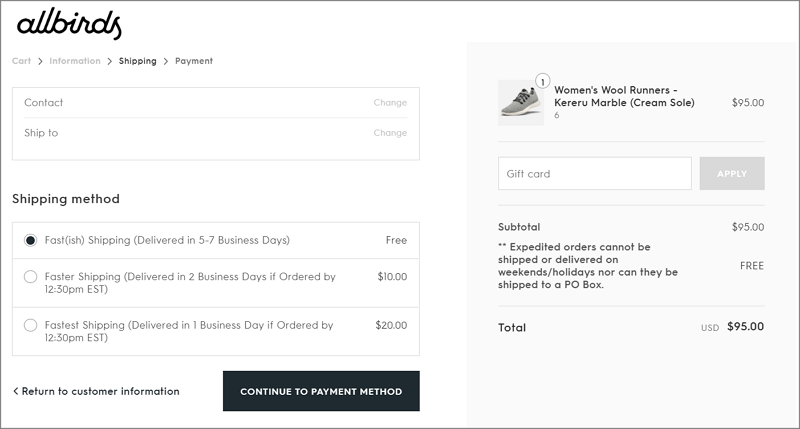800x429 pixels.
Task: Click the USD $95.00 total amount
Action: [732, 326]
